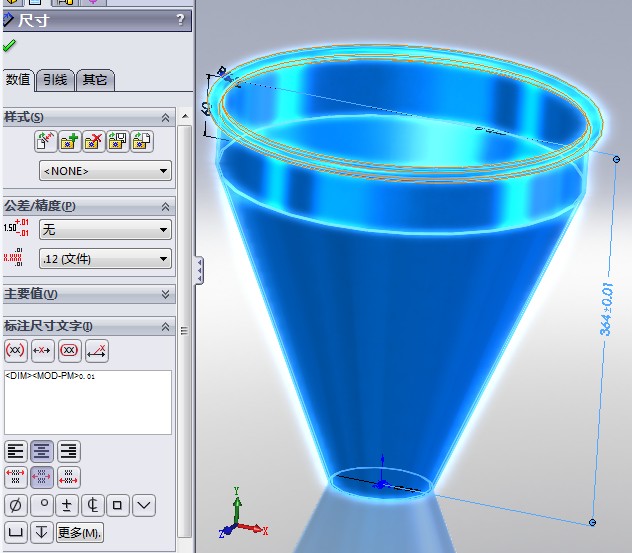632x553 pixels.
Task: Add or update a style icon
Action: point(69,141)
